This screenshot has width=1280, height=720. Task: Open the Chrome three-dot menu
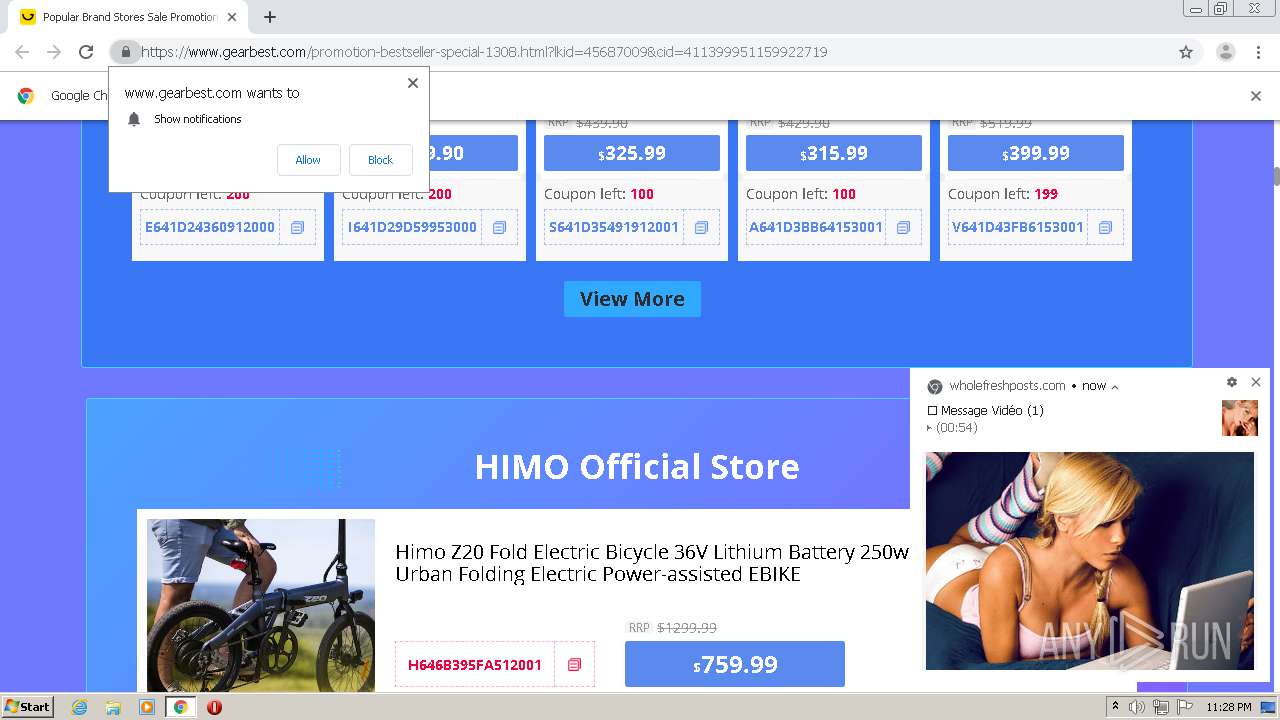pyautogui.click(x=1258, y=52)
